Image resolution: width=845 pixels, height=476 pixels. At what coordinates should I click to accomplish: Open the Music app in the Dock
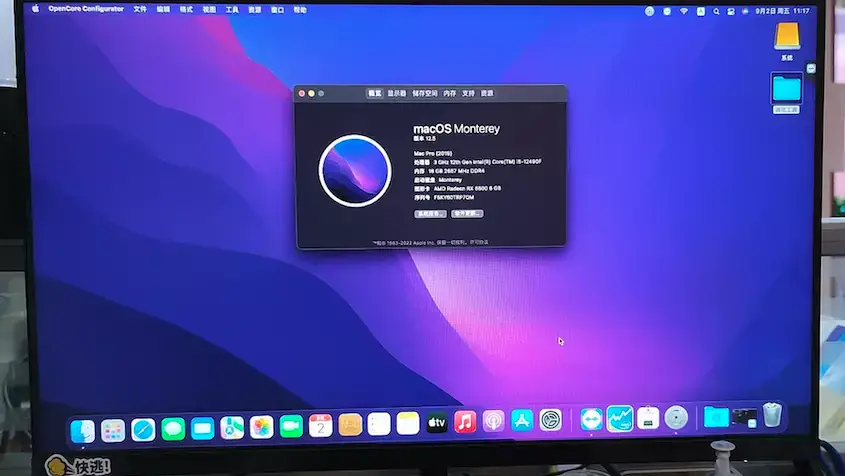point(465,422)
